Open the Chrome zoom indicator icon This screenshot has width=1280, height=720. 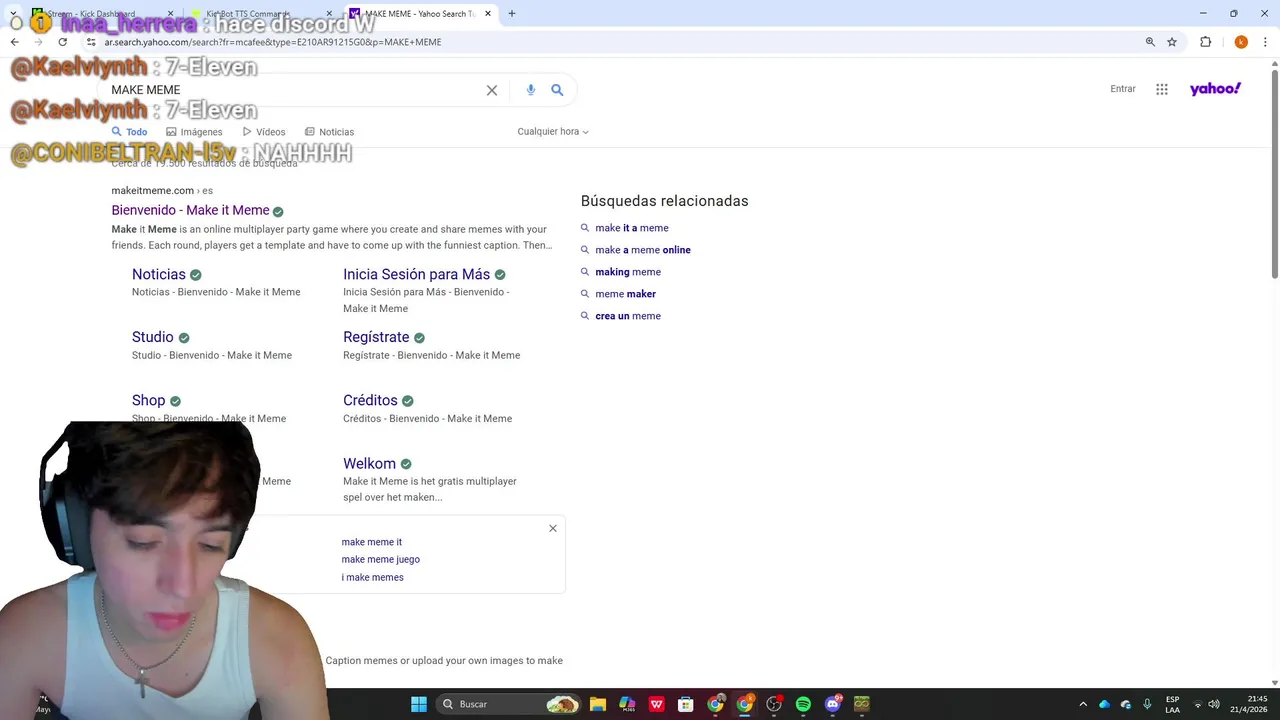coord(1150,42)
